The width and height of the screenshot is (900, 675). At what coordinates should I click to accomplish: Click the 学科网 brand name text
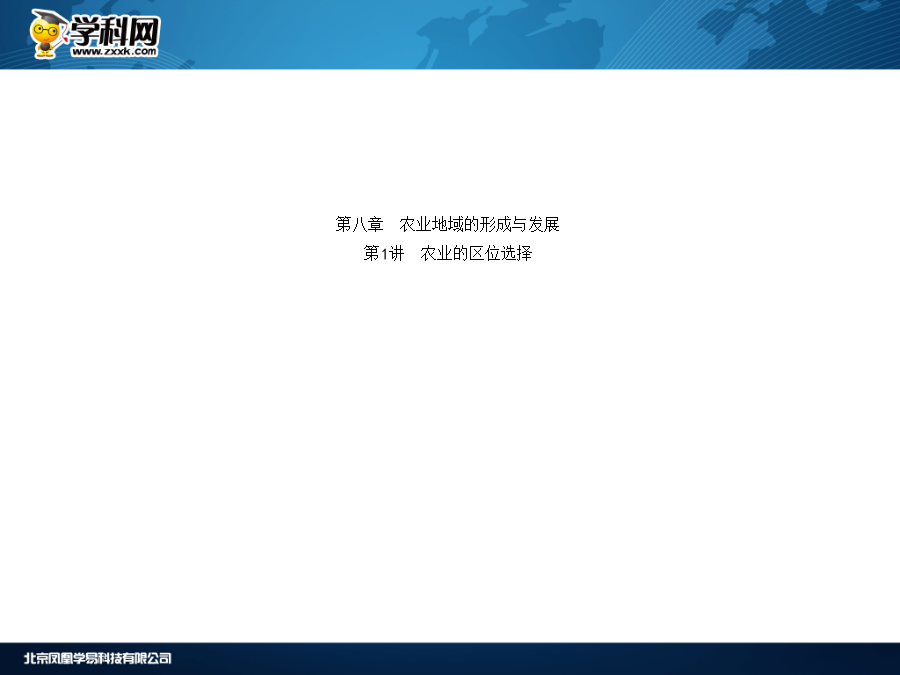click(x=115, y=30)
